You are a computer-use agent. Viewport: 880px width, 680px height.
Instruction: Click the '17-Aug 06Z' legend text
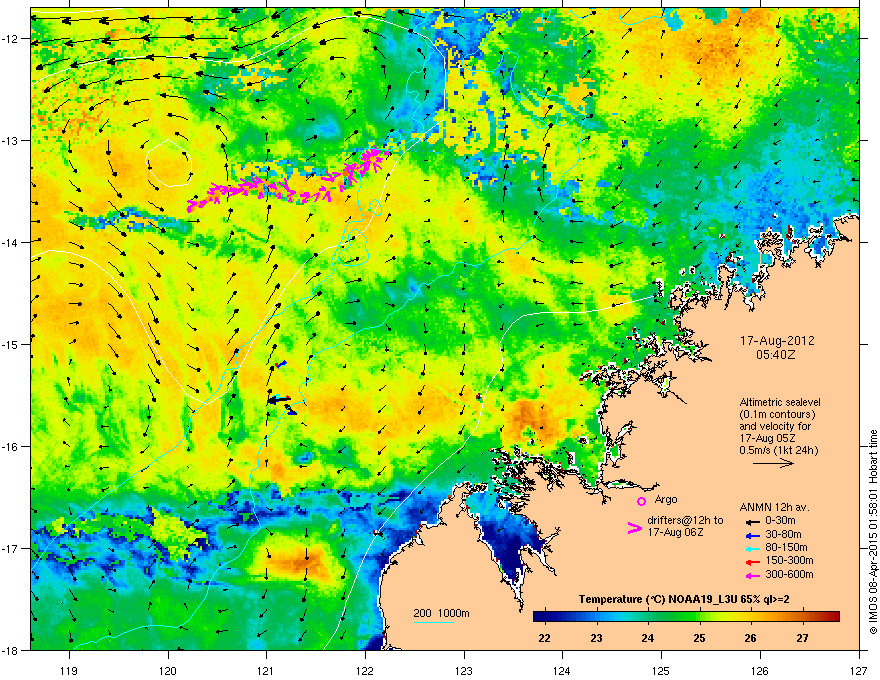click(675, 532)
